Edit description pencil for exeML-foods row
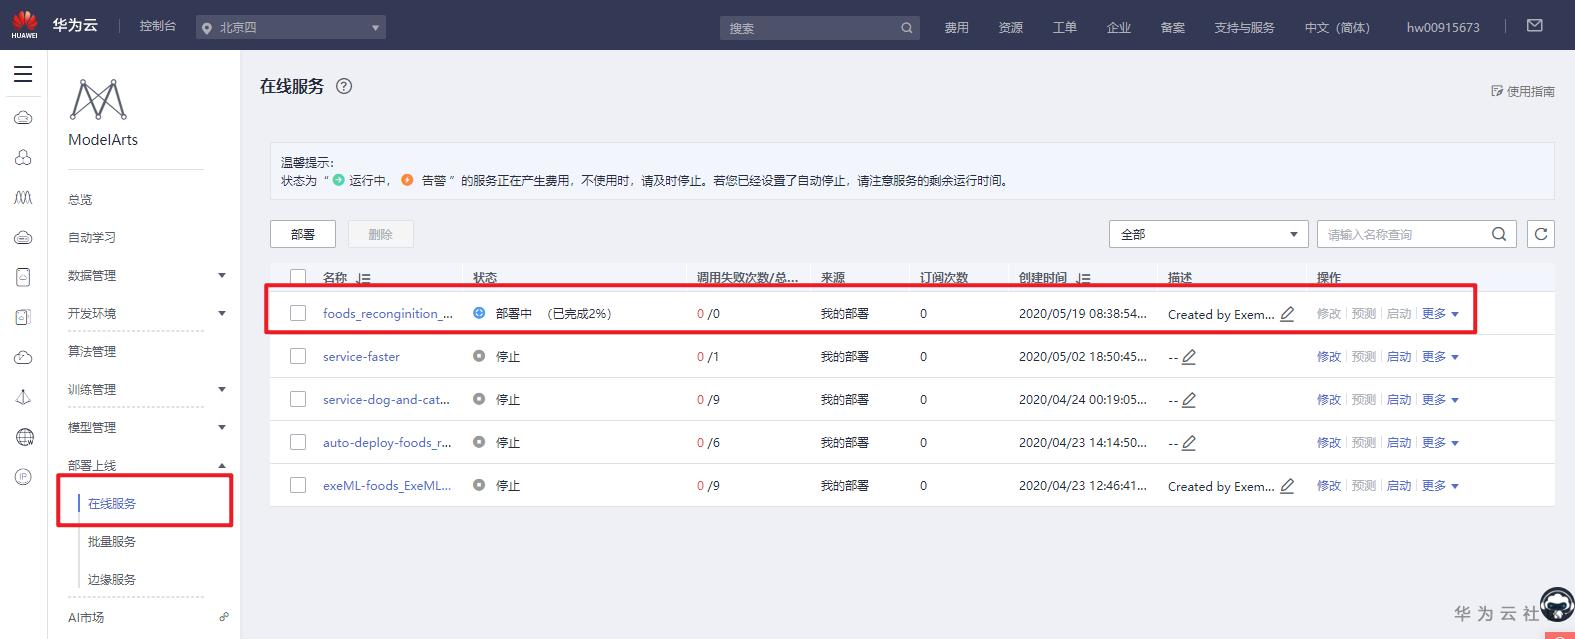1575x639 pixels. click(1288, 486)
